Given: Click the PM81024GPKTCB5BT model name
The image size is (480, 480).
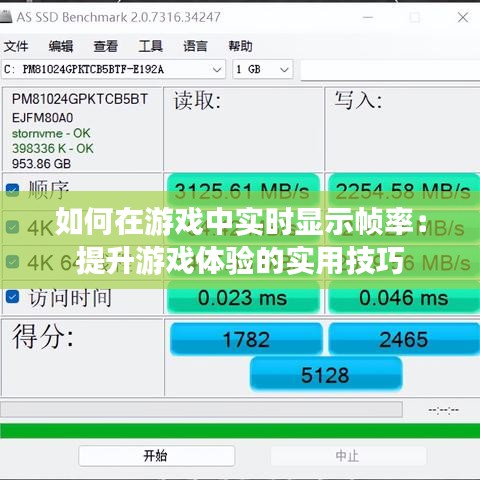Looking at the screenshot, I should point(80,99).
